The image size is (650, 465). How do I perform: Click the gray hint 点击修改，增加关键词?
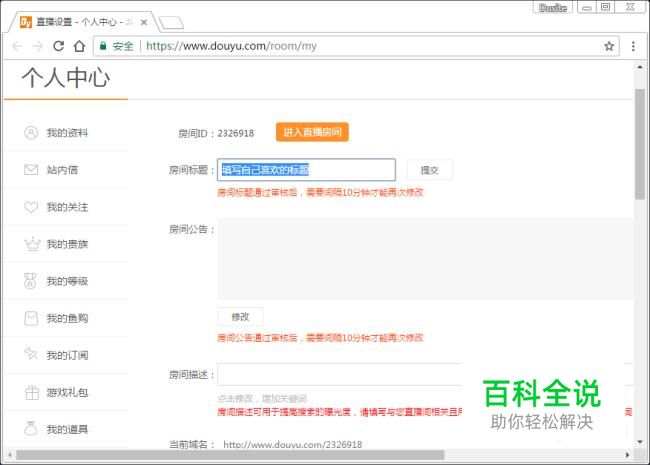point(262,399)
